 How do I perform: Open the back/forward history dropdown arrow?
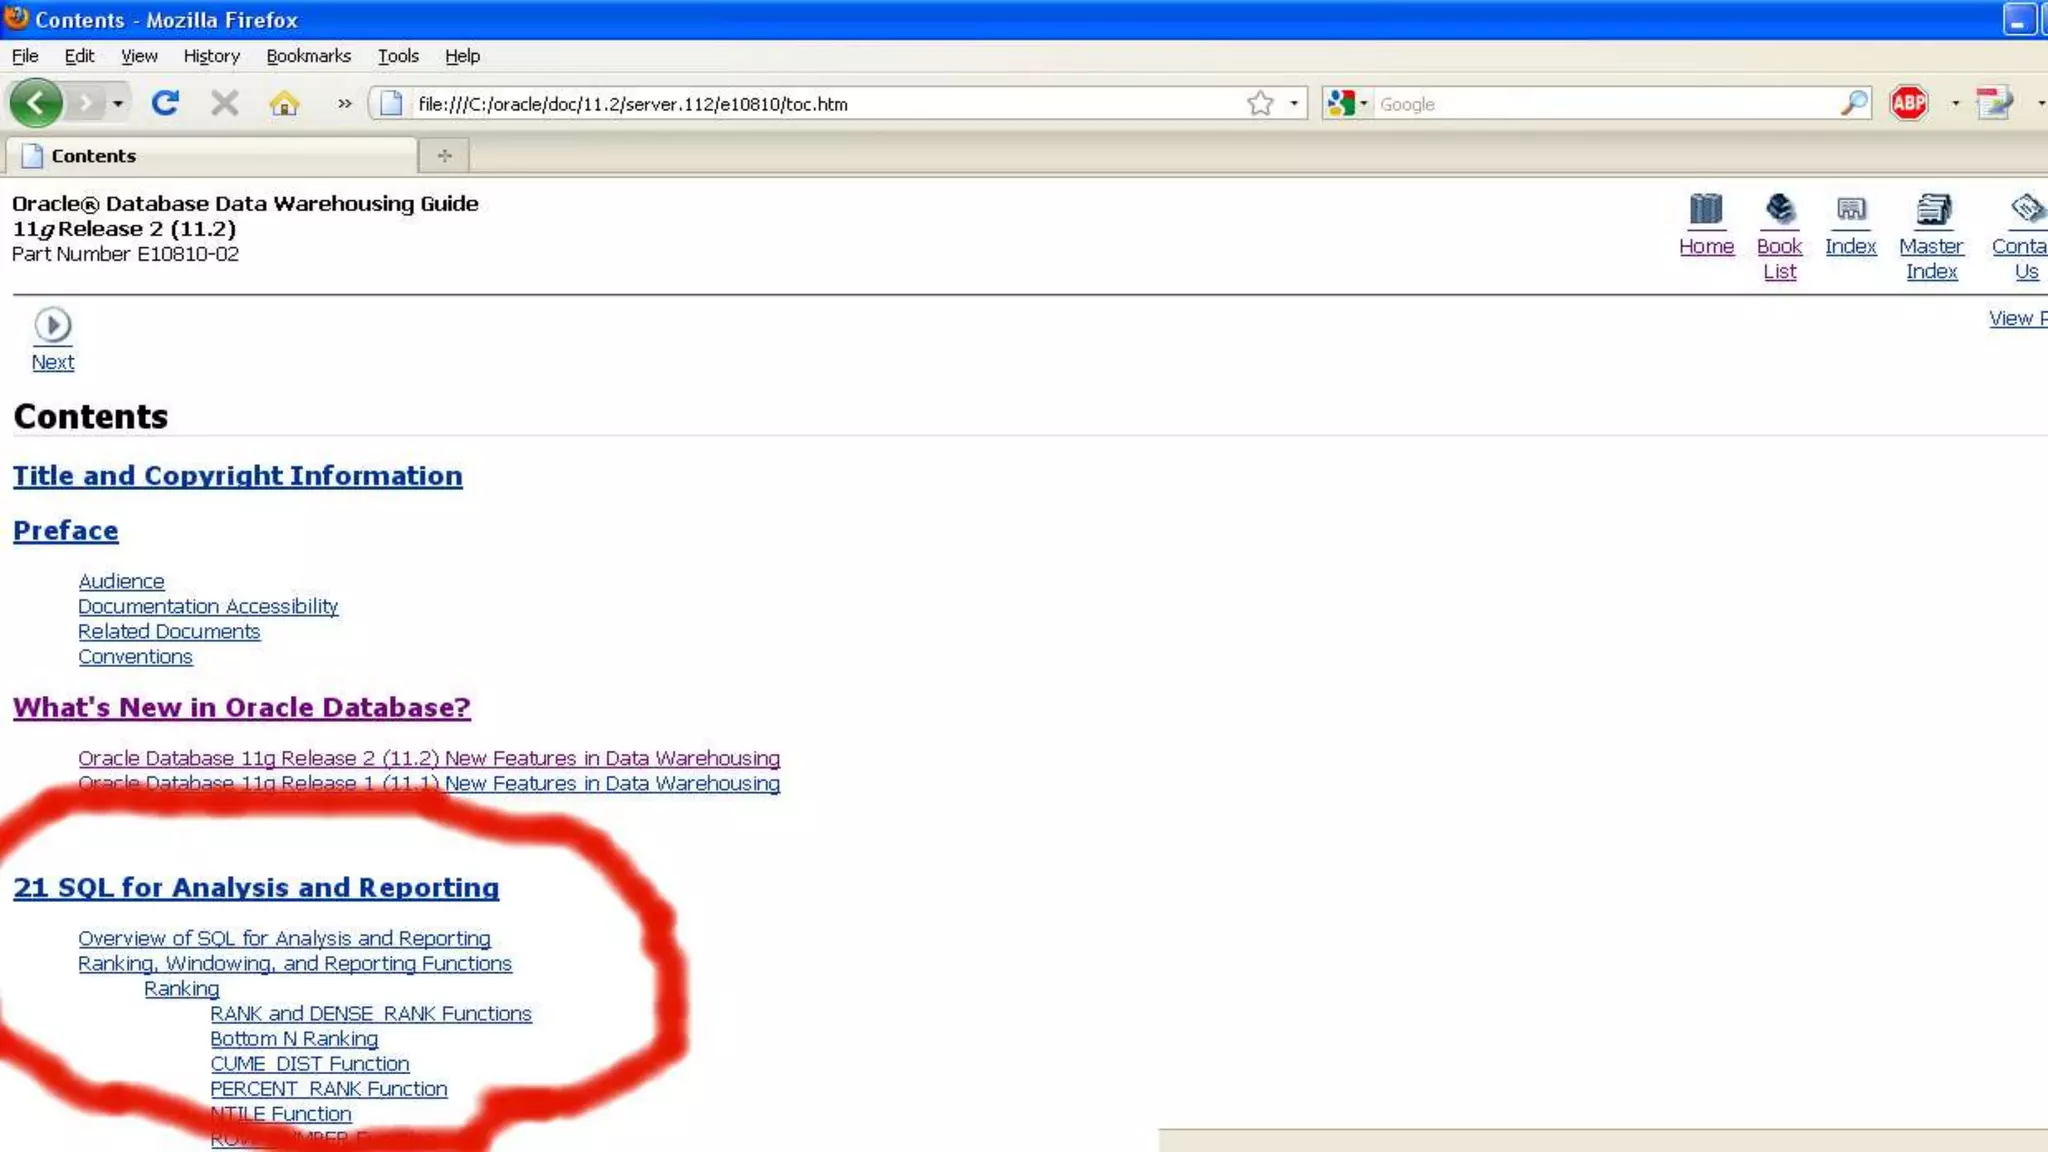tap(118, 103)
